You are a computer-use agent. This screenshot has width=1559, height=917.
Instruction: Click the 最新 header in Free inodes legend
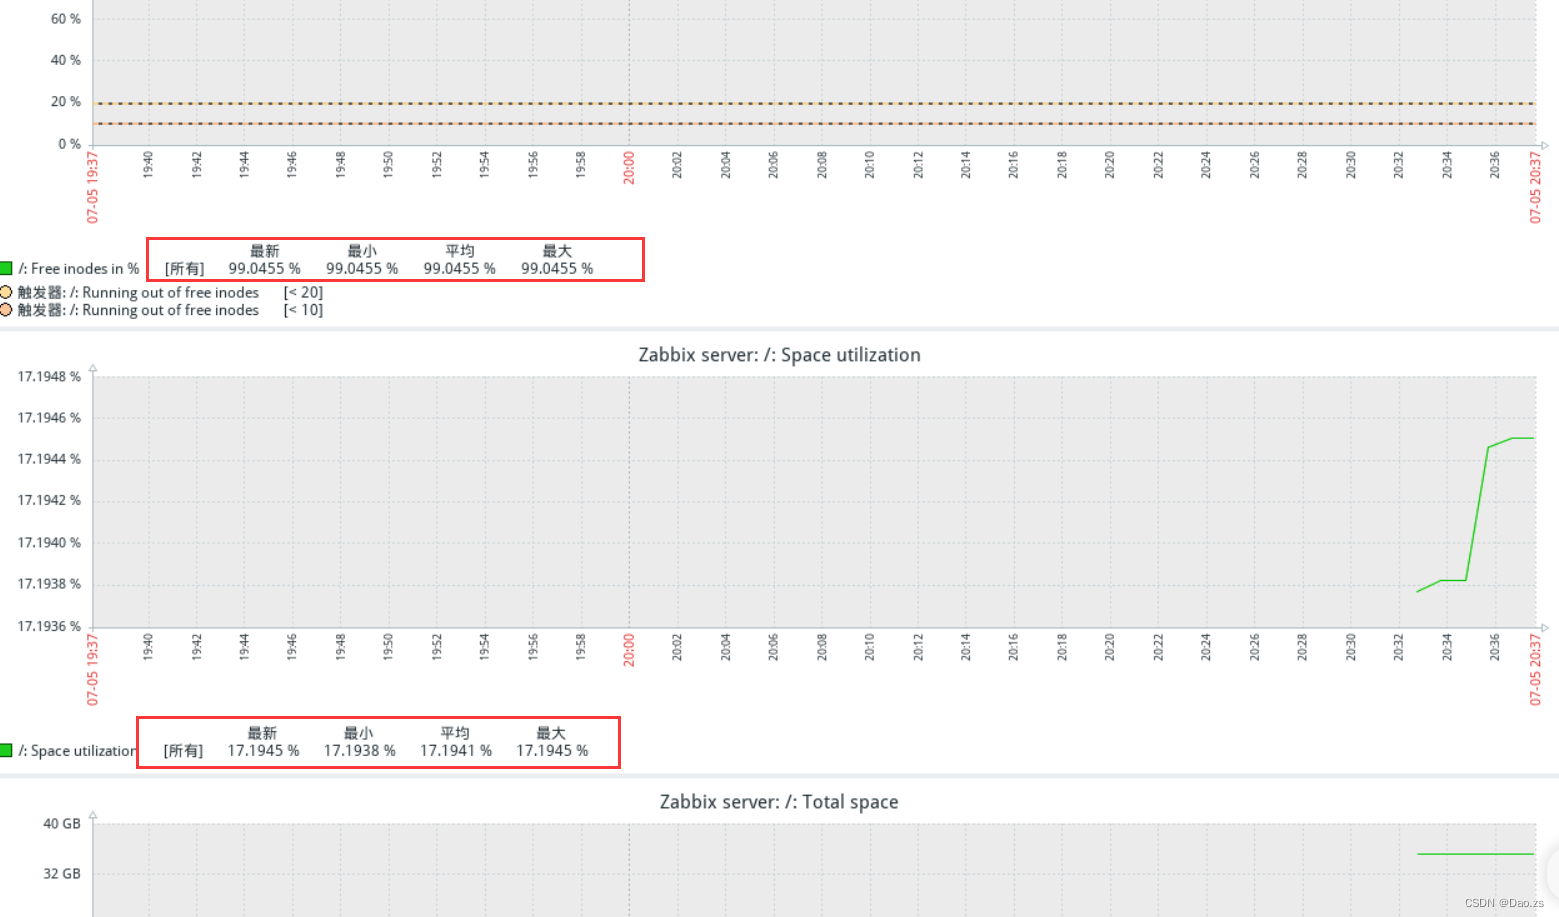(x=264, y=251)
